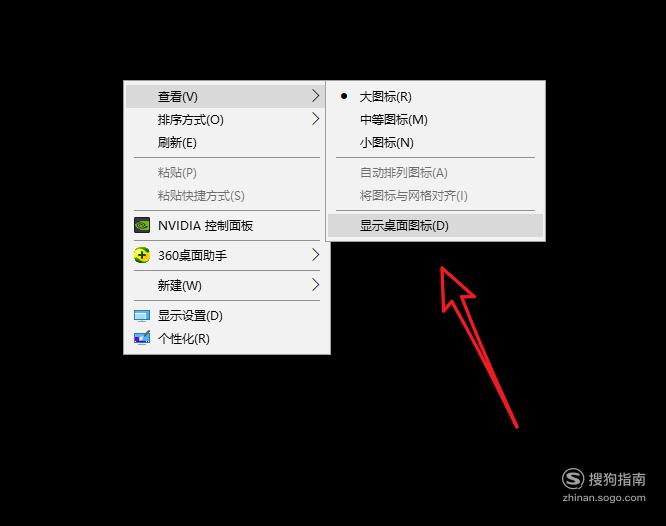Open 个性化(R) menu entry text

click(184, 339)
